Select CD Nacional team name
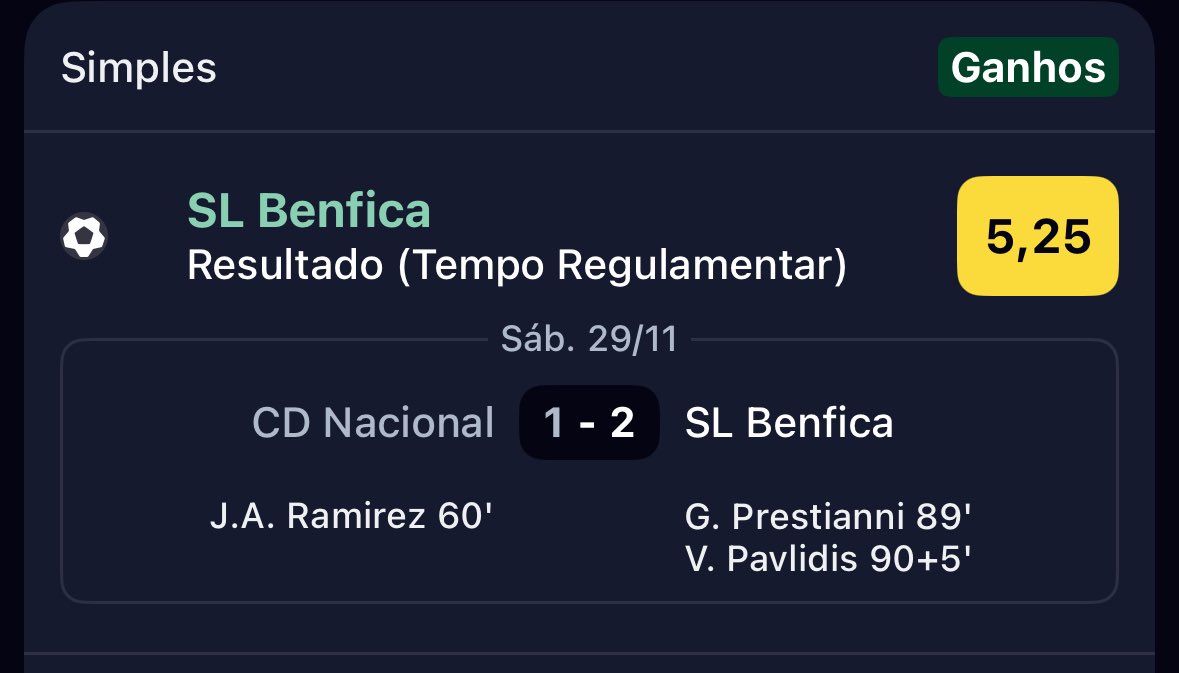 [x=373, y=423]
